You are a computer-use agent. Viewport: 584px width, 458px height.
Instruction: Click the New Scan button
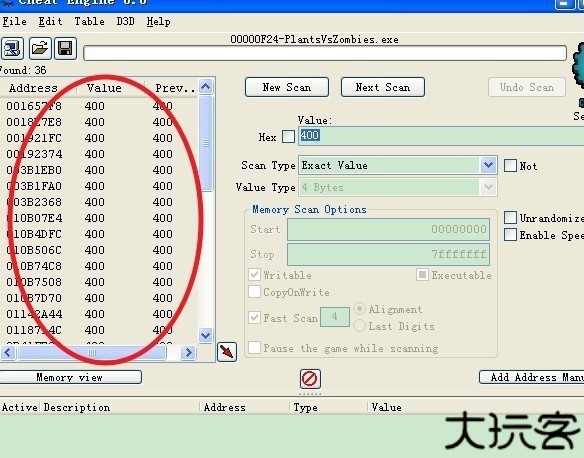pos(287,87)
